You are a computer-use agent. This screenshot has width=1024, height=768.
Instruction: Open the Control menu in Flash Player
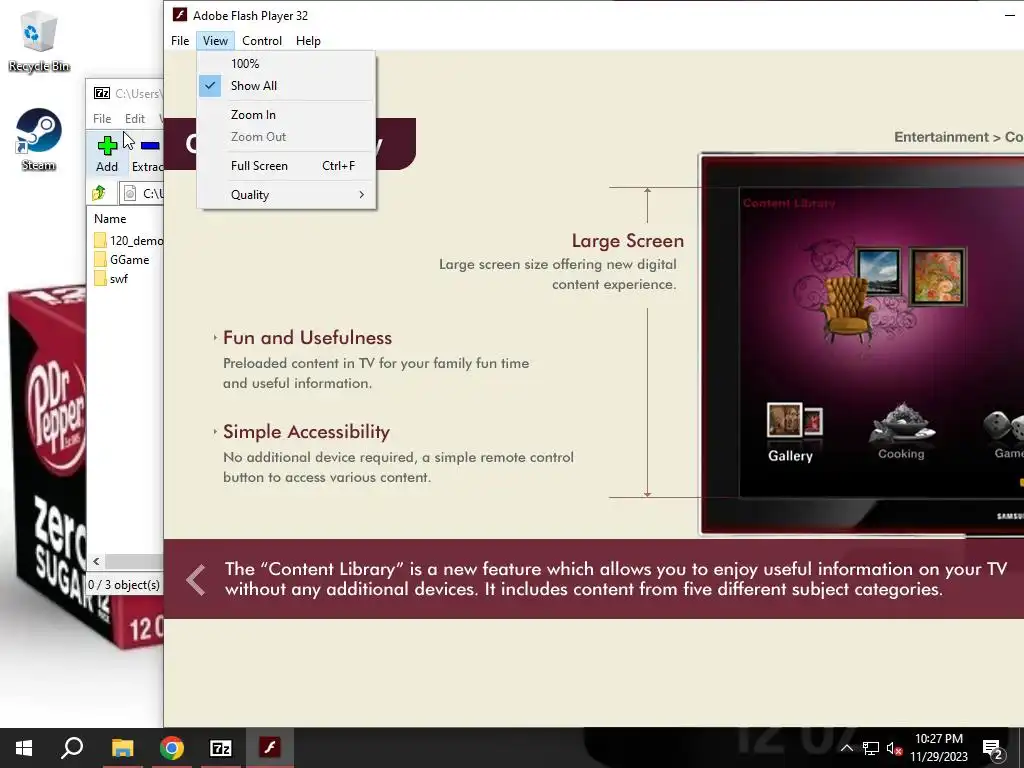[262, 40]
